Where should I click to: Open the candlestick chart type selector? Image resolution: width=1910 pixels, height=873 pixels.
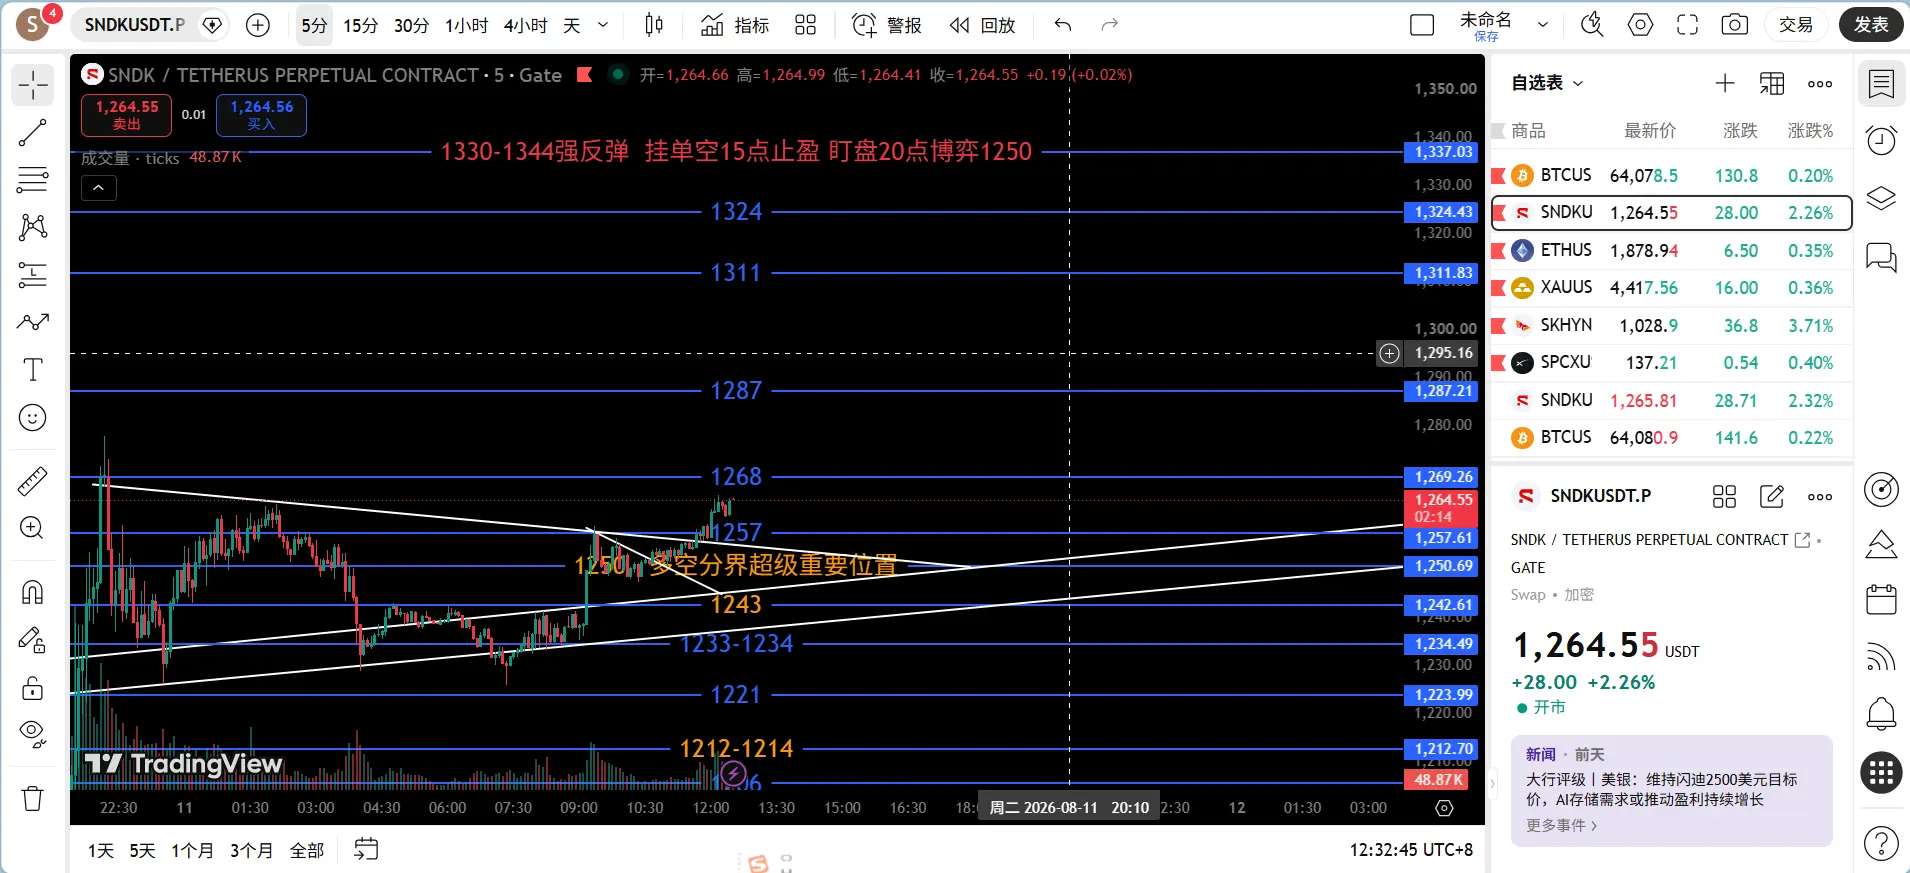click(654, 25)
